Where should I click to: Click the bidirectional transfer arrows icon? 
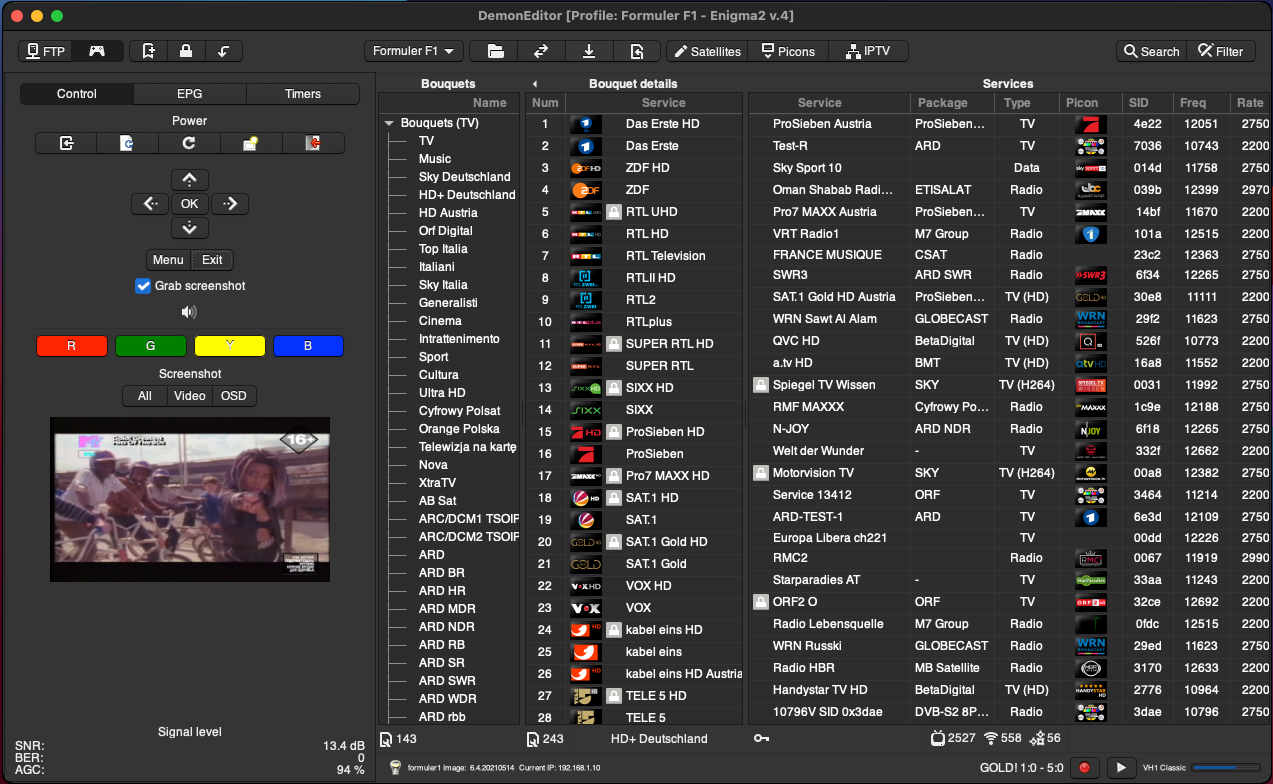[x=541, y=51]
